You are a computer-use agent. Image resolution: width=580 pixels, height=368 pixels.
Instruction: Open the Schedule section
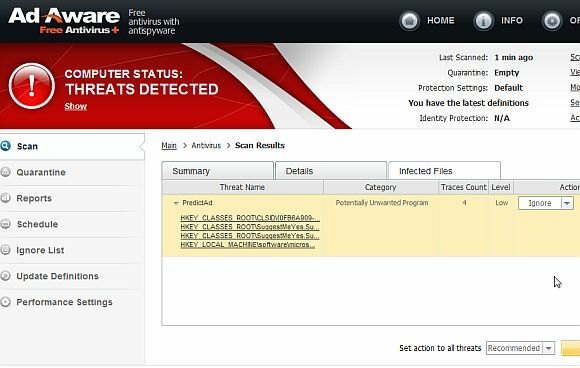(x=72, y=224)
